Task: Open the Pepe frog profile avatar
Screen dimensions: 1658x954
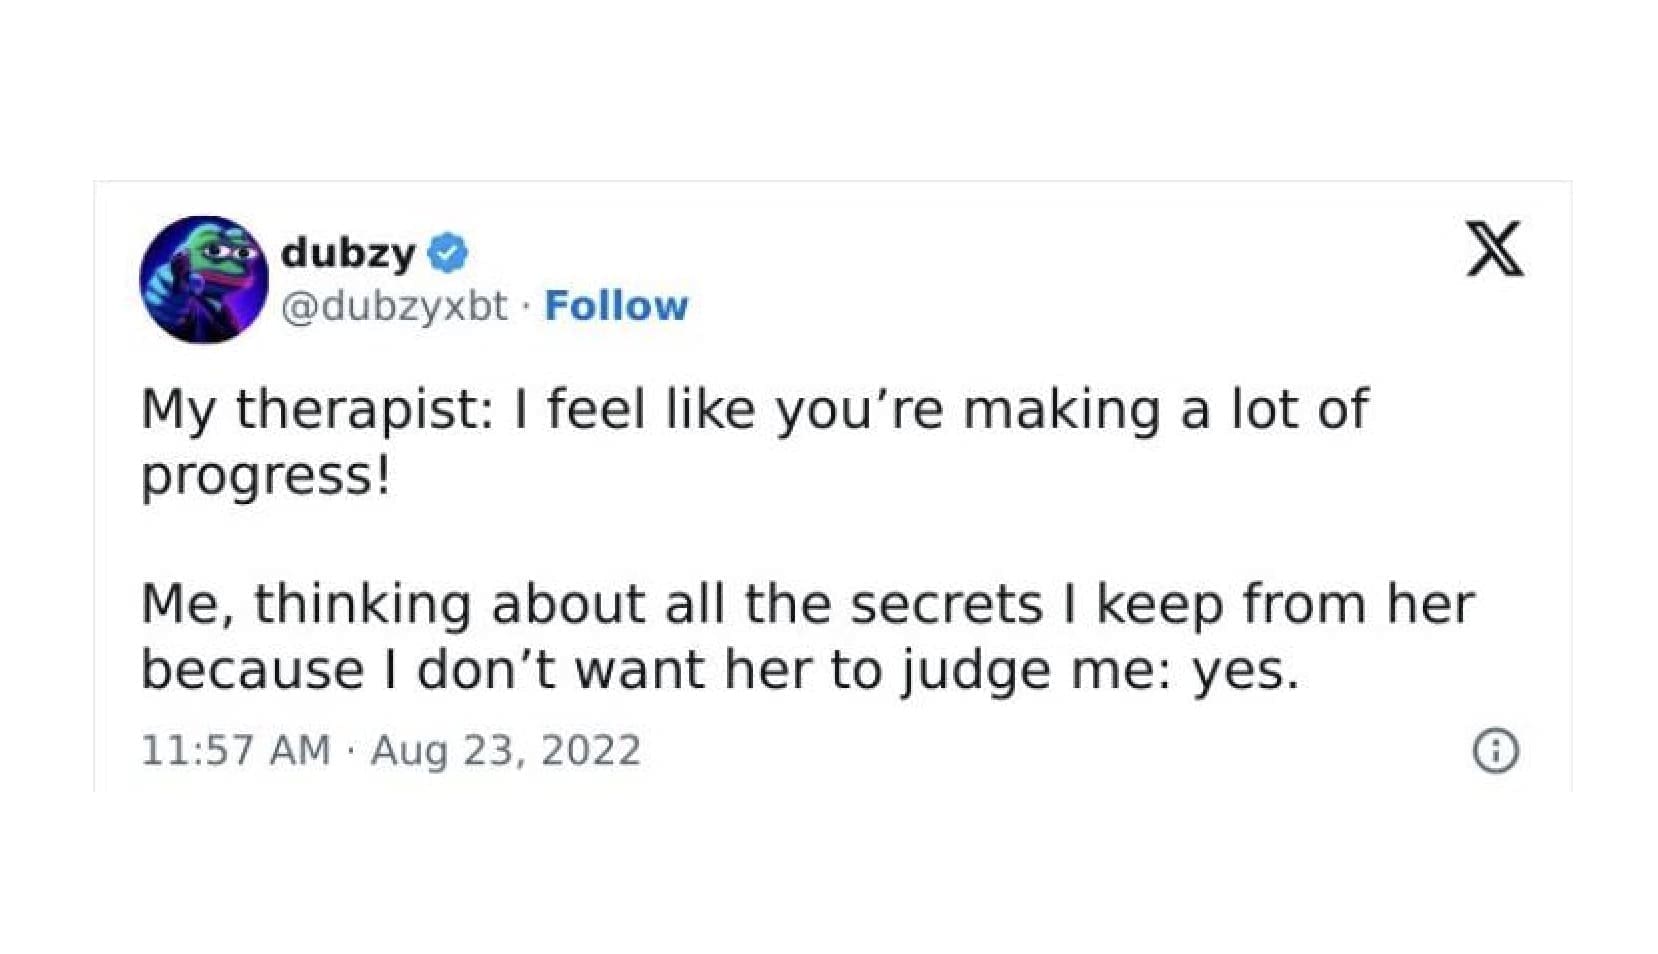Action: pos(204,279)
